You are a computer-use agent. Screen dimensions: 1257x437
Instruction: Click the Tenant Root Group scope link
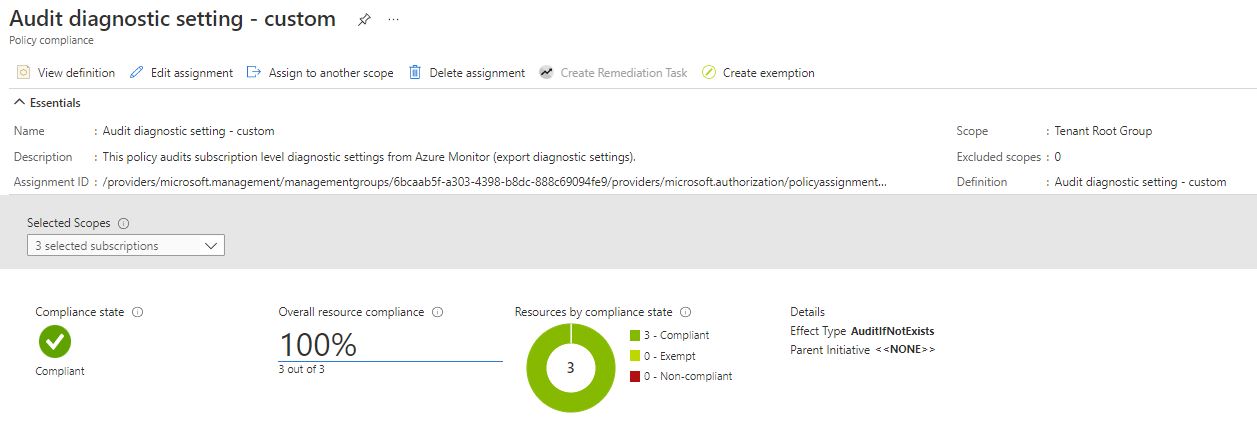[x=1103, y=131]
